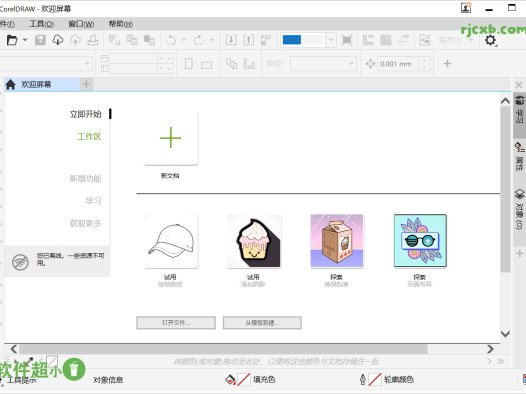Click the vertical scrollbar down arrow
The height and width of the screenshot is (394, 526).
[505, 334]
